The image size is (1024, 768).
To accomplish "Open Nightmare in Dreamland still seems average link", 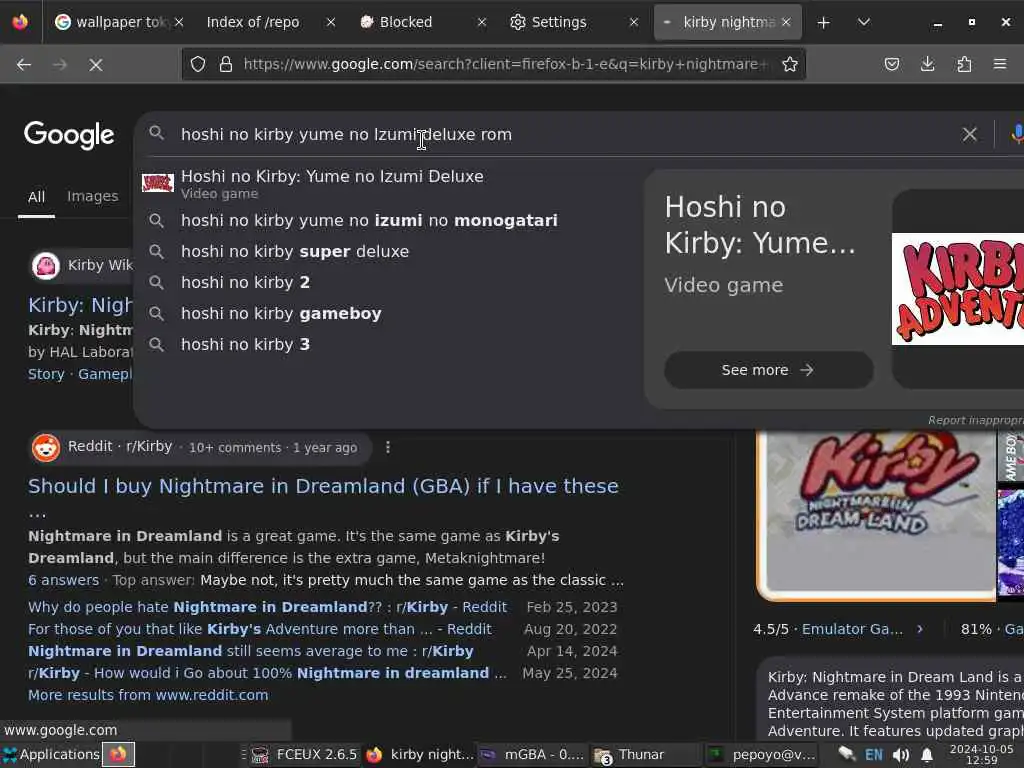I will pyautogui.click(x=251, y=651).
